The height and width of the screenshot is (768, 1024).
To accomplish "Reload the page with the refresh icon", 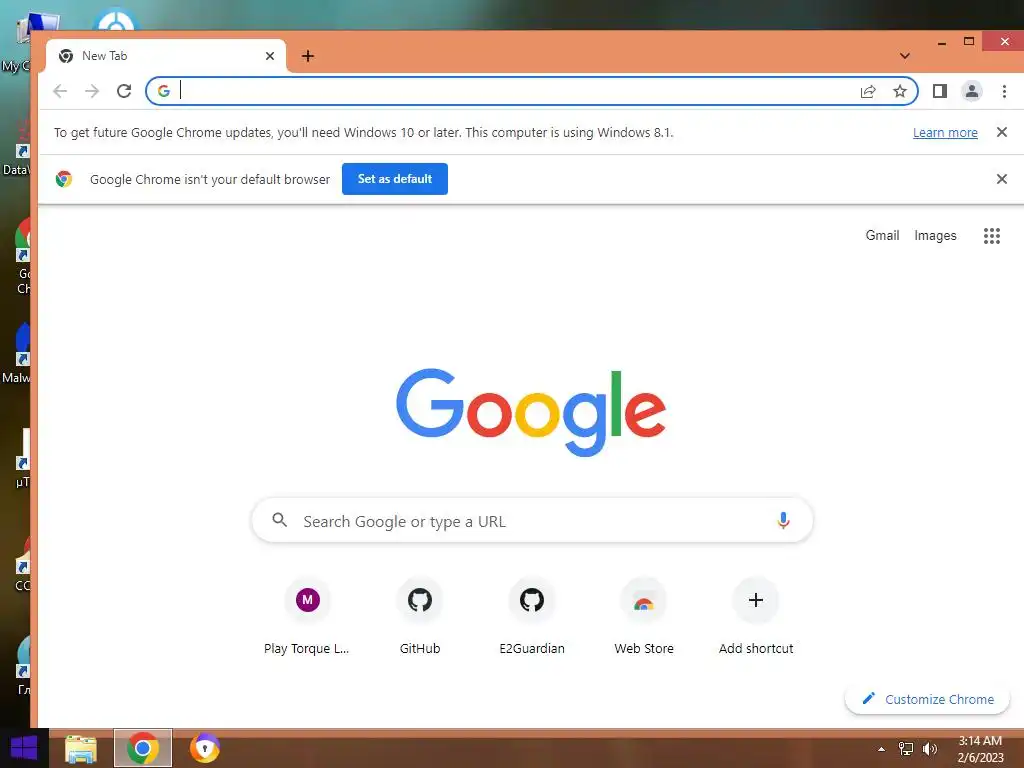I will (x=124, y=91).
